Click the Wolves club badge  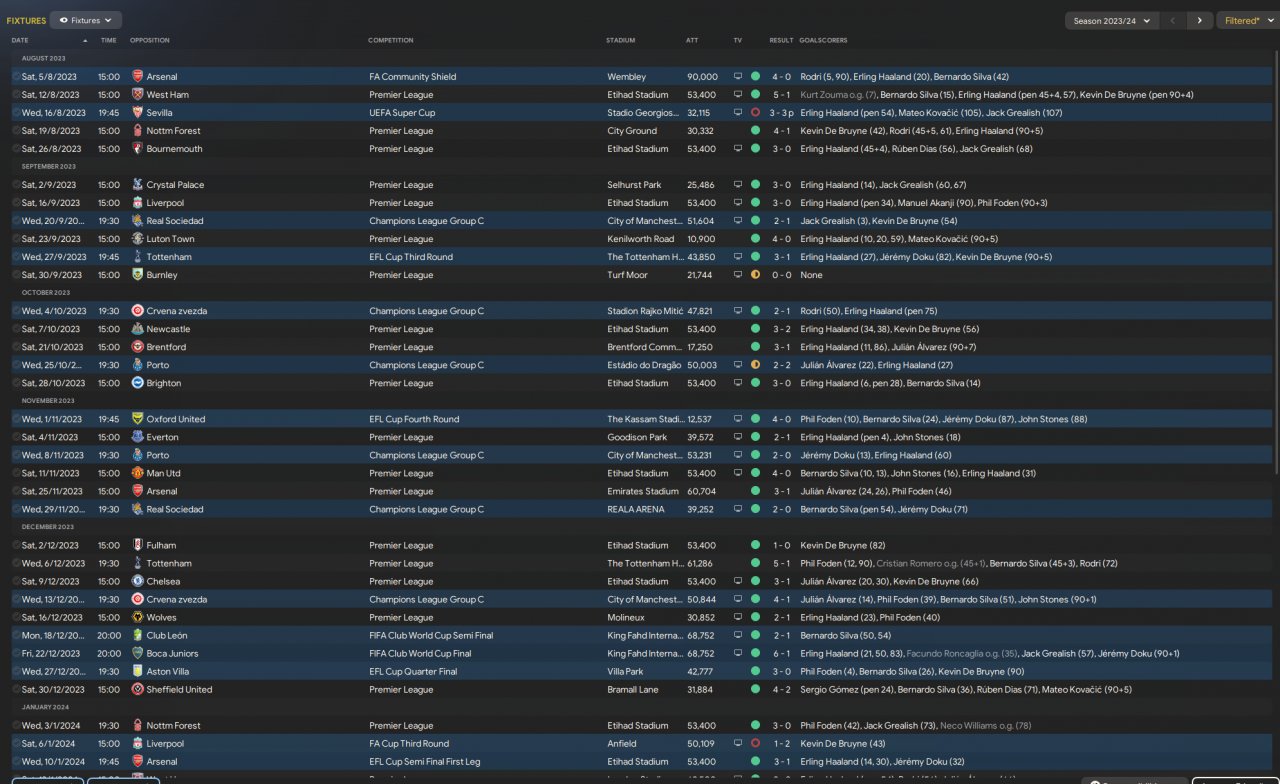click(138, 617)
